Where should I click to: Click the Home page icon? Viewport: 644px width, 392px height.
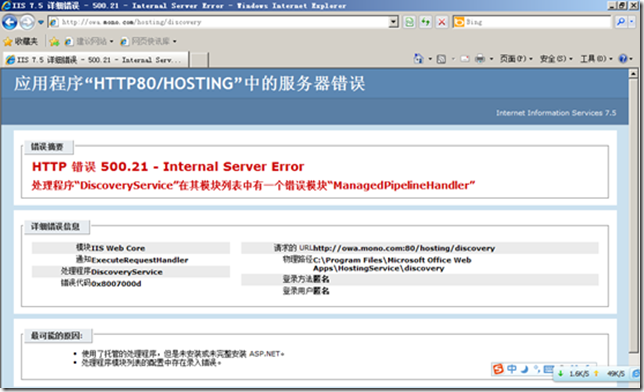click(419, 59)
